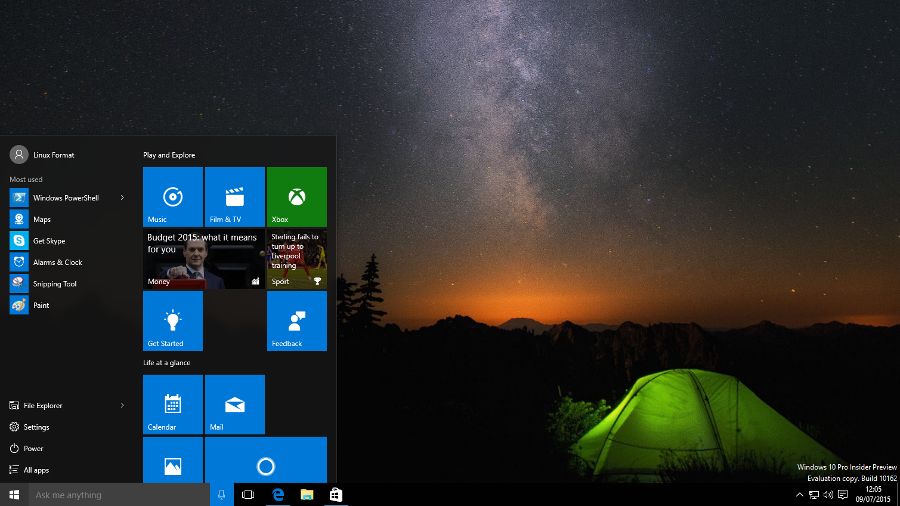Image resolution: width=900 pixels, height=506 pixels.
Task: Click the Windows Start button
Action: click(14, 495)
